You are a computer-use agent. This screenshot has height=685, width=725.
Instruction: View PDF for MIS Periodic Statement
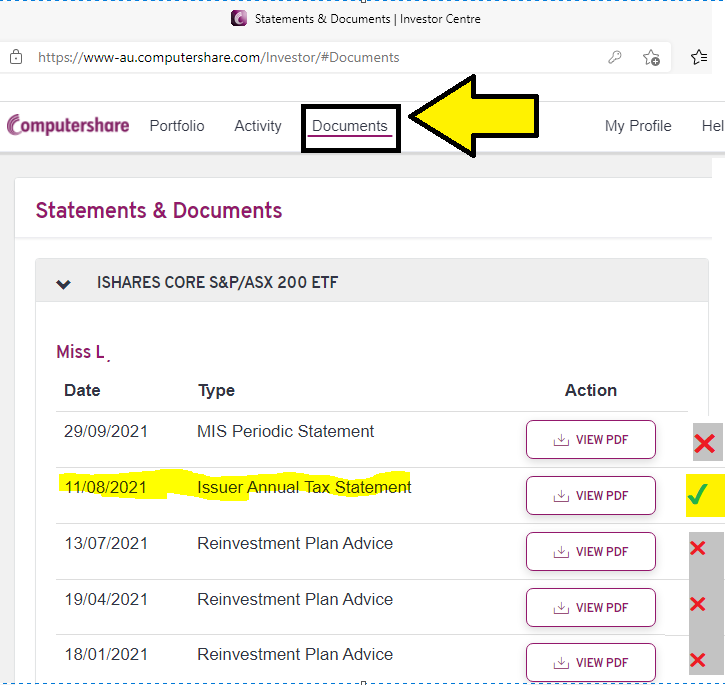coord(590,439)
